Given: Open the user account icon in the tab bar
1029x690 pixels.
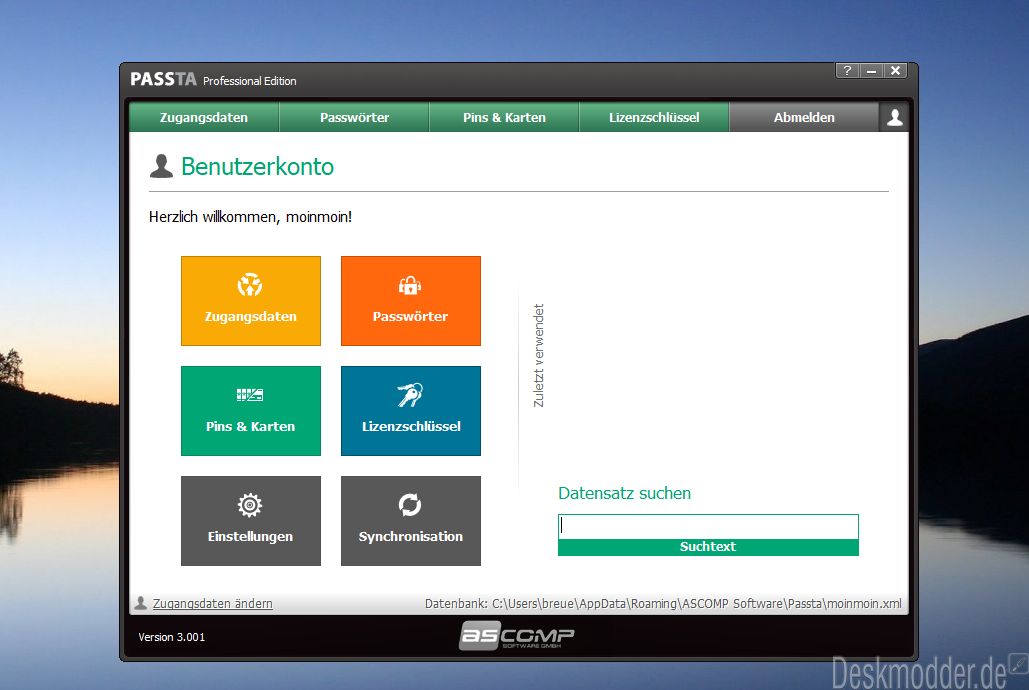Looking at the screenshot, I should click(894, 118).
